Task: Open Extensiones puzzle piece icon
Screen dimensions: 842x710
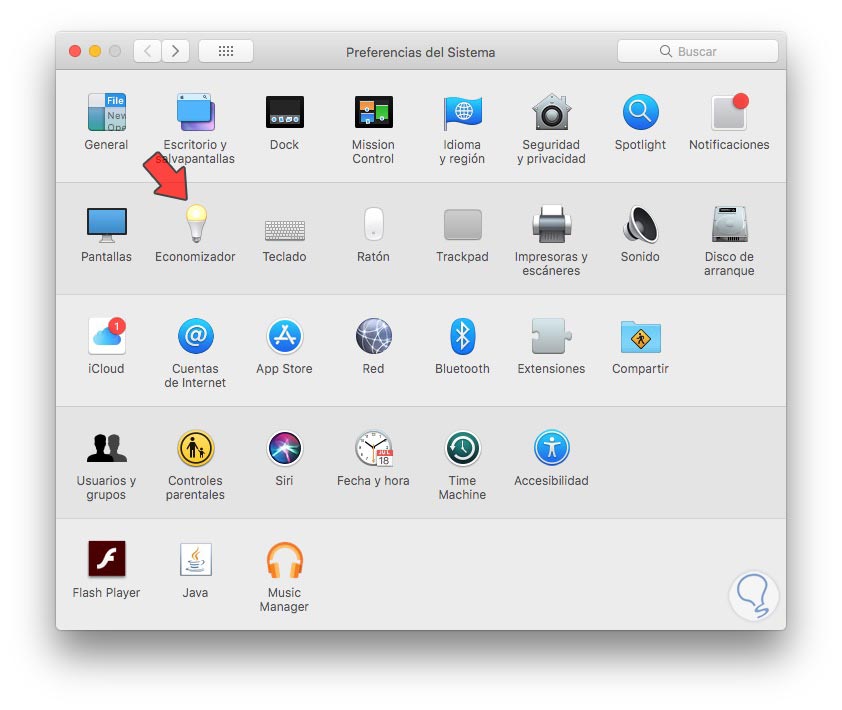Action: (551, 336)
